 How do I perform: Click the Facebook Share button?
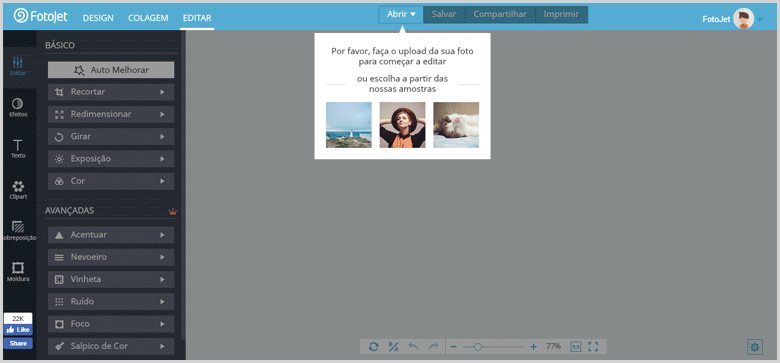point(18,344)
